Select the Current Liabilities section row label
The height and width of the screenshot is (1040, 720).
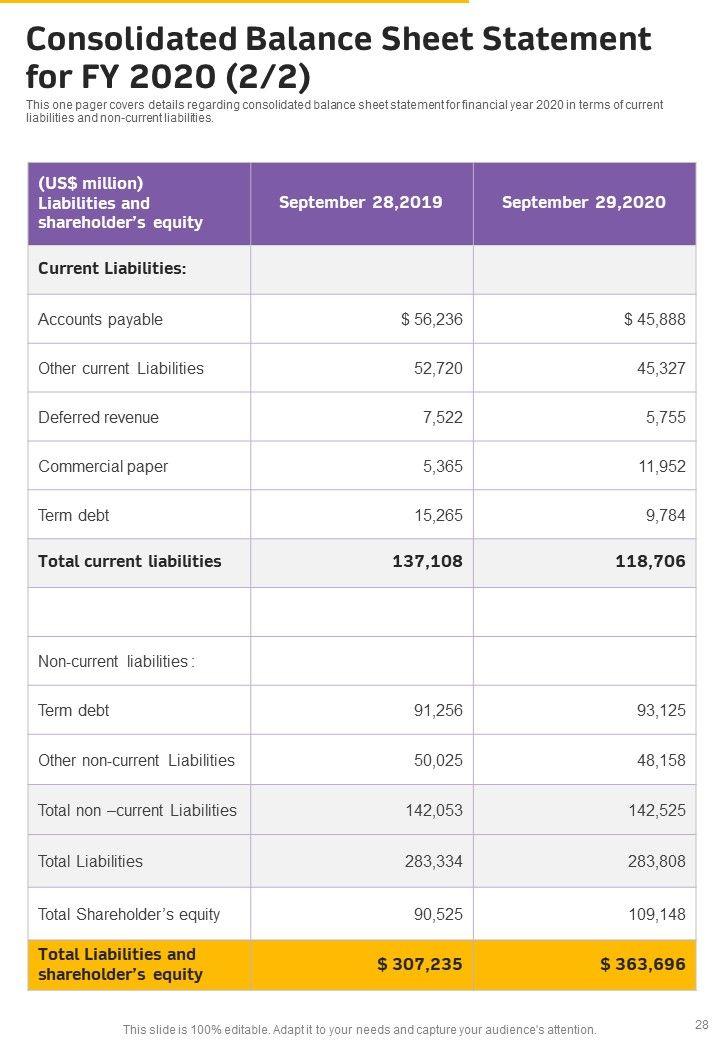pyautogui.click(x=112, y=269)
